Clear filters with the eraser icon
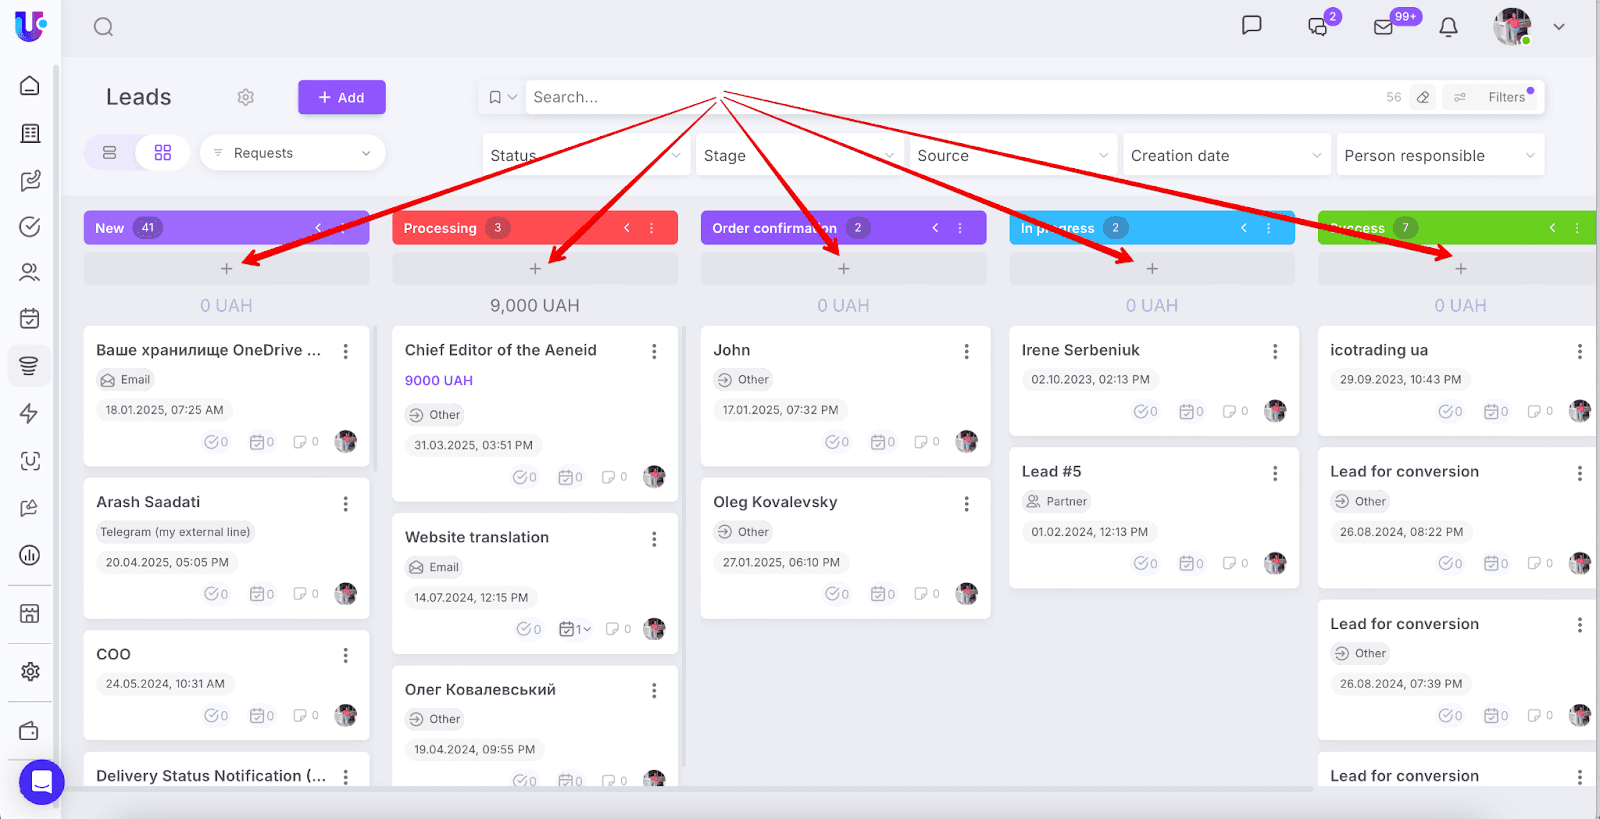The width and height of the screenshot is (1600, 819). pyautogui.click(x=1423, y=97)
